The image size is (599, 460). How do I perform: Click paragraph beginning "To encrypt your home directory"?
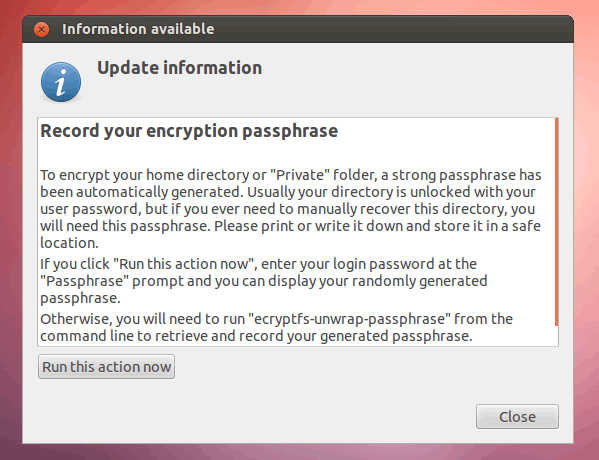coord(291,209)
